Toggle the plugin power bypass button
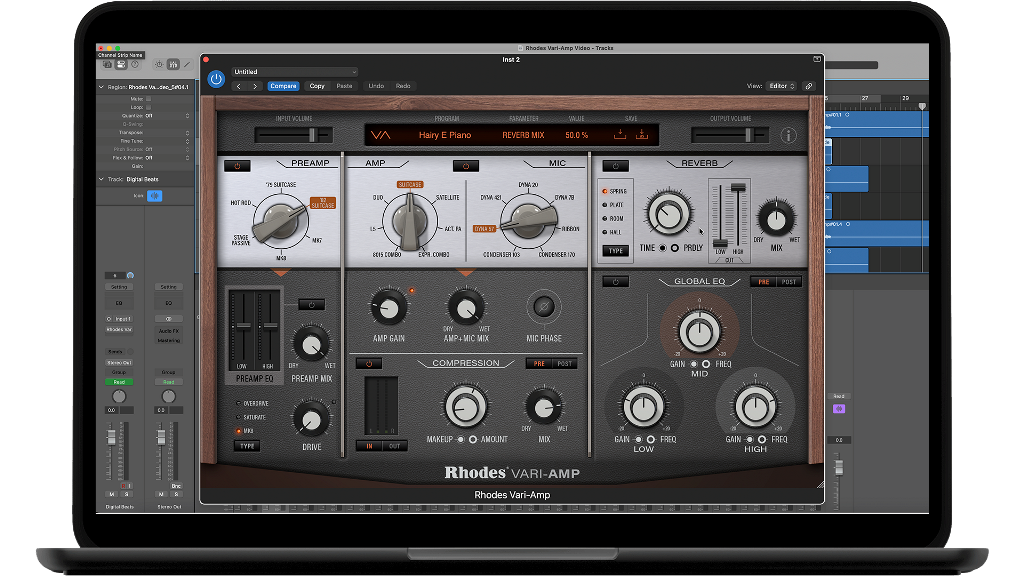1024x576 pixels. point(216,79)
